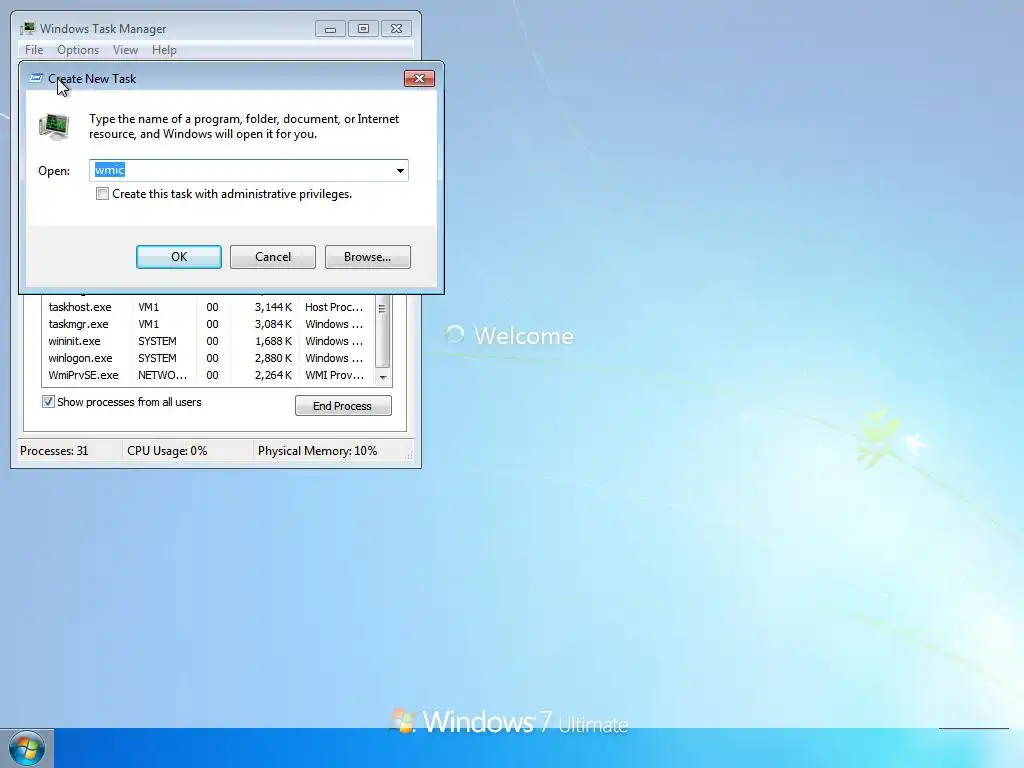Image resolution: width=1024 pixels, height=768 pixels.
Task: Click the Windows Start orb
Action: tap(27, 749)
